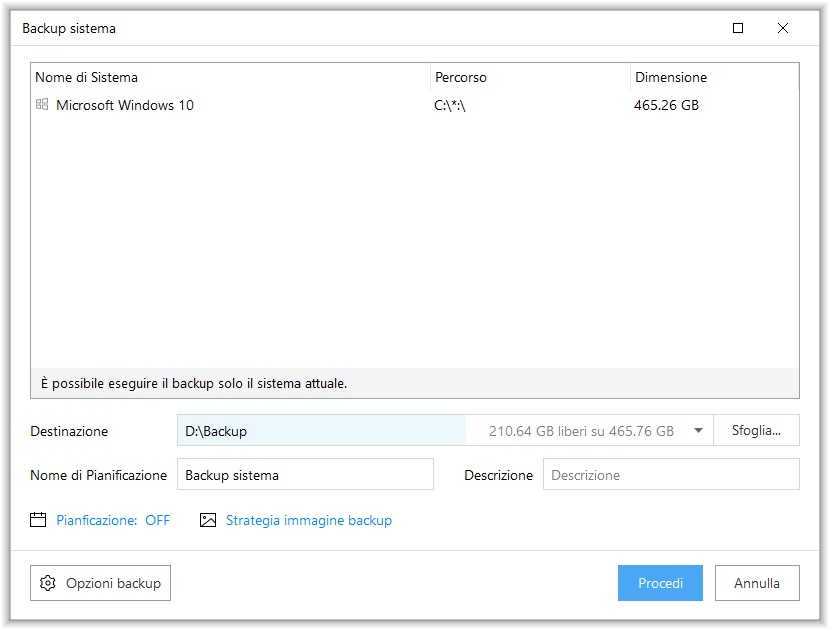
Task: Focus the Nome di Pianificazione text field
Action: click(x=305, y=475)
